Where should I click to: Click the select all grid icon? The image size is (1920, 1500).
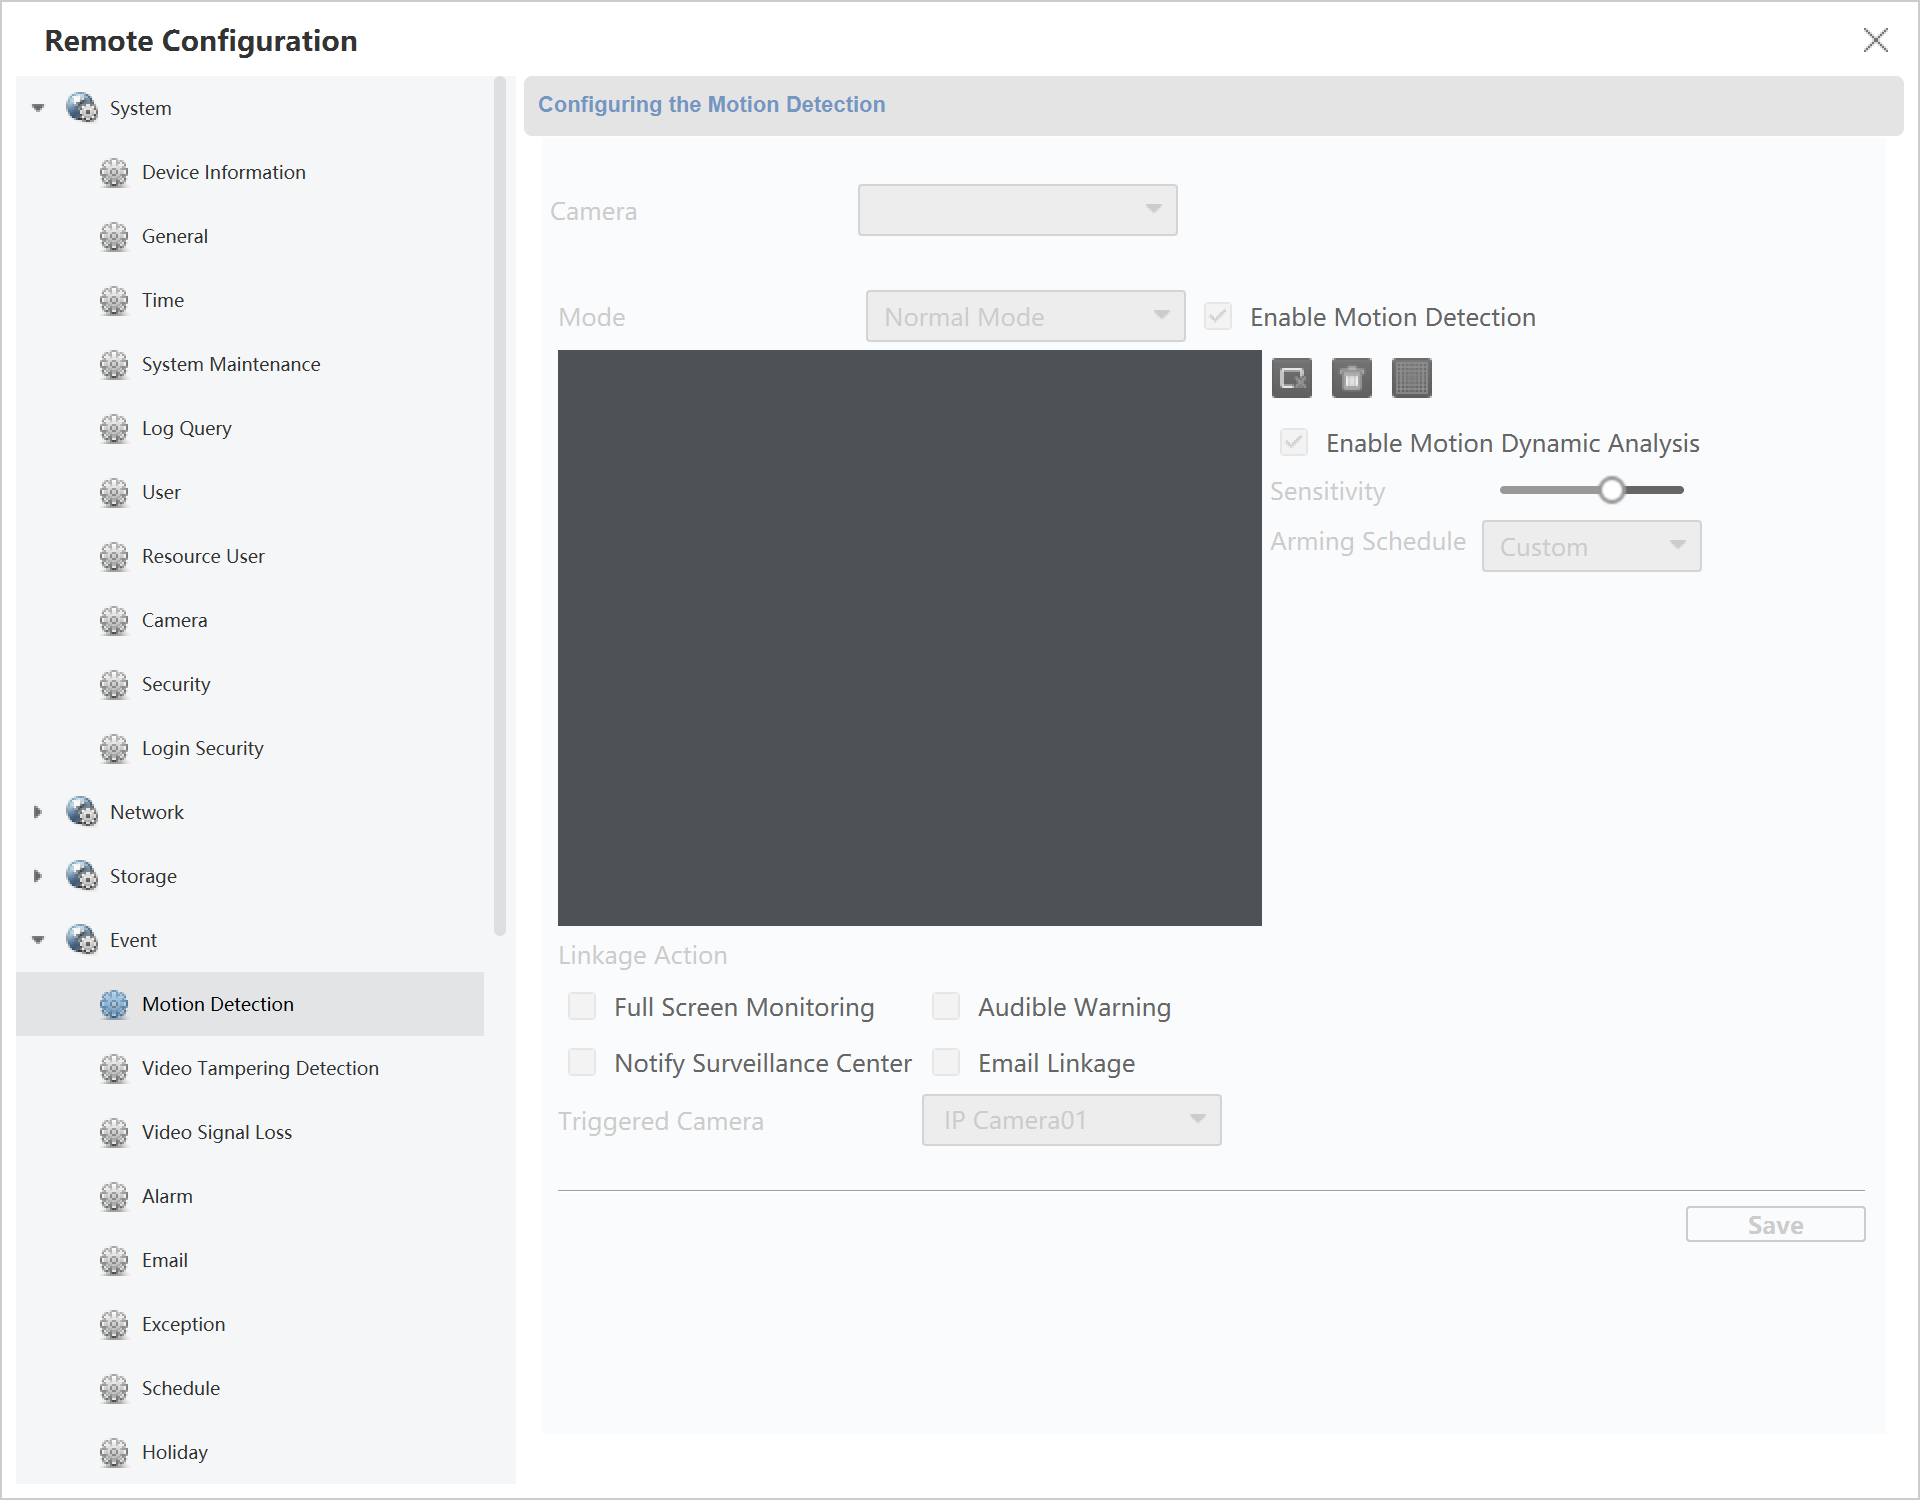coord(1411,378)
